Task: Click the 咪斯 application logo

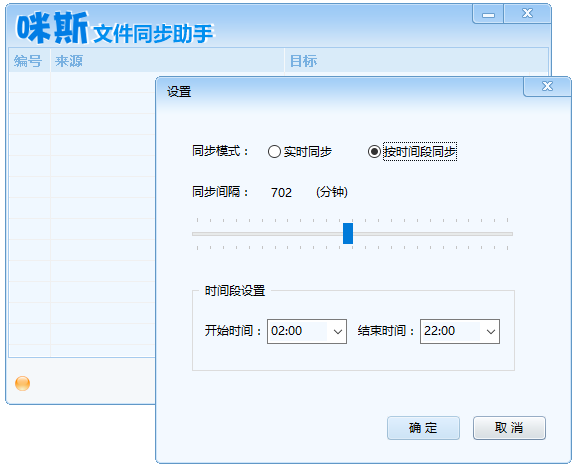Action: pyautogui.click(x=52, y=28)
